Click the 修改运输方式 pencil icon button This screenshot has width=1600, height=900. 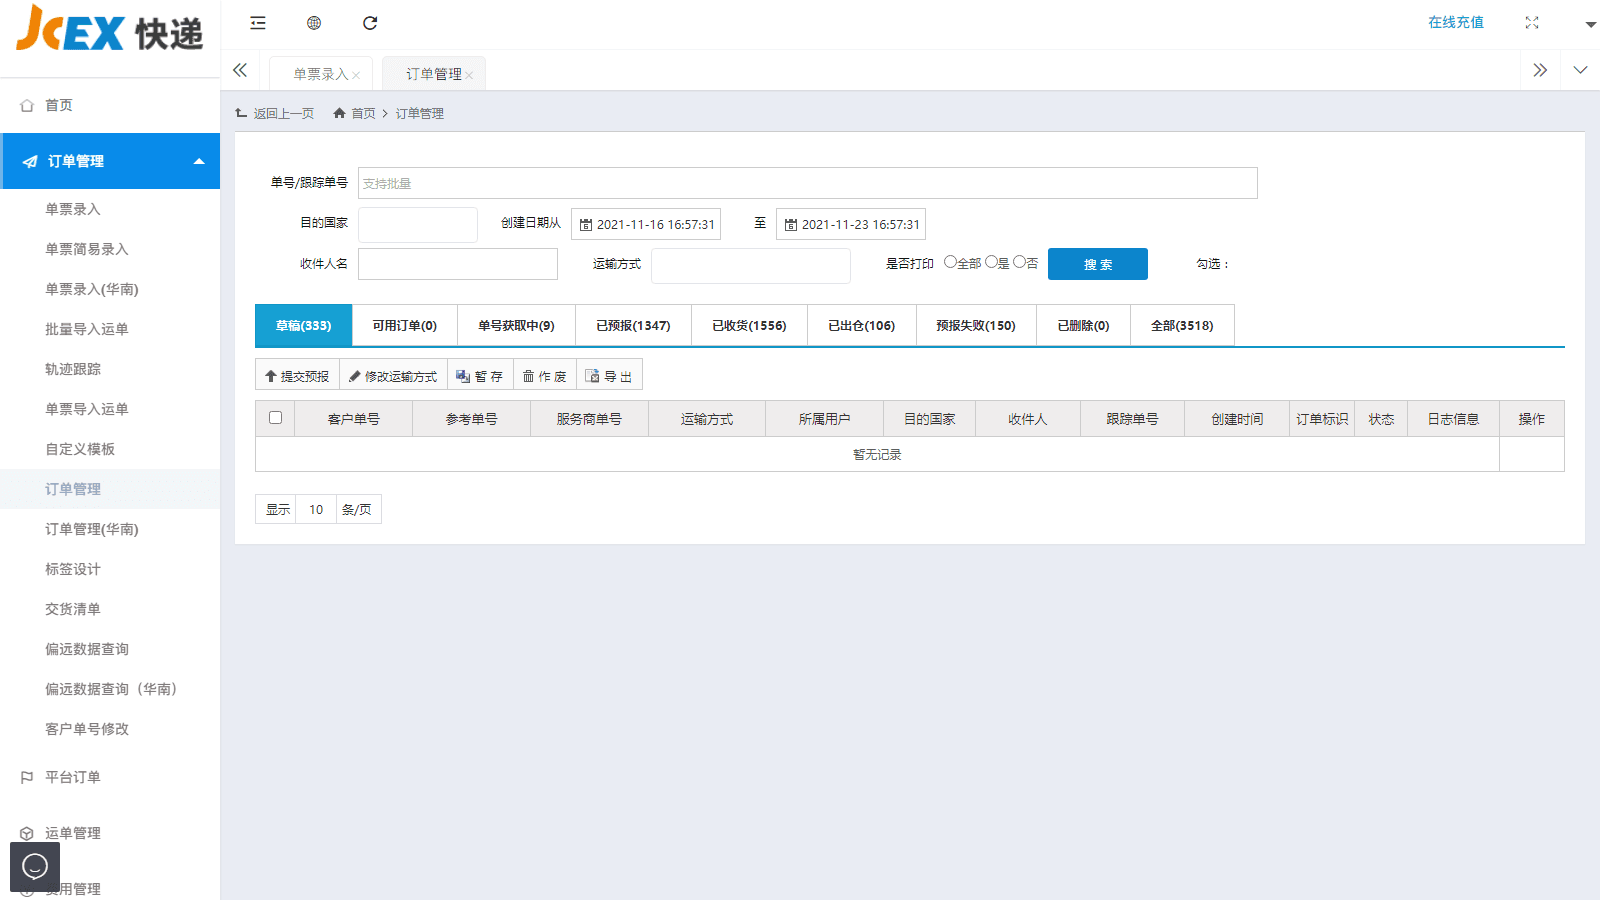point(355,375)
